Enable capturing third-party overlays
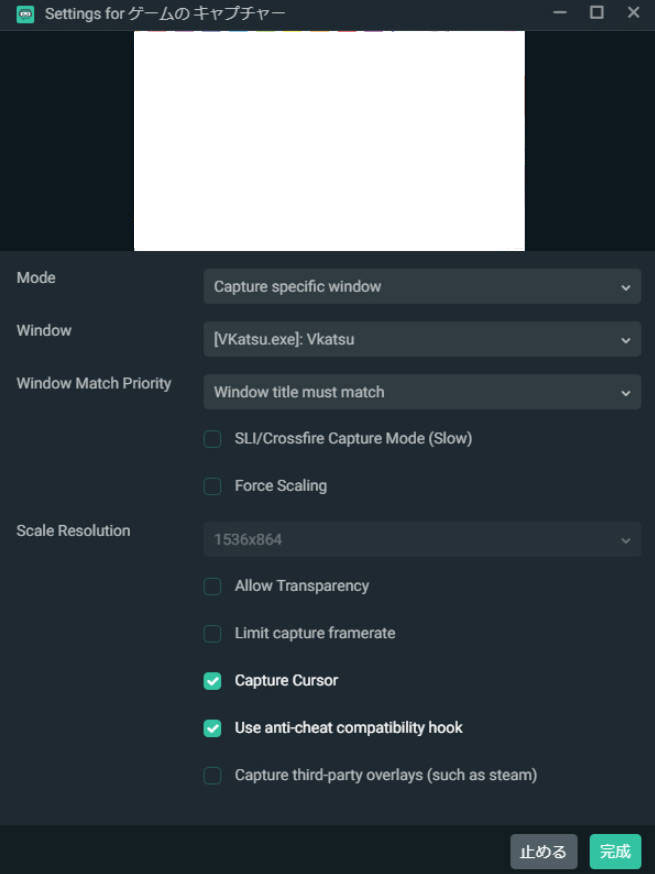 [x=212, y=774]
